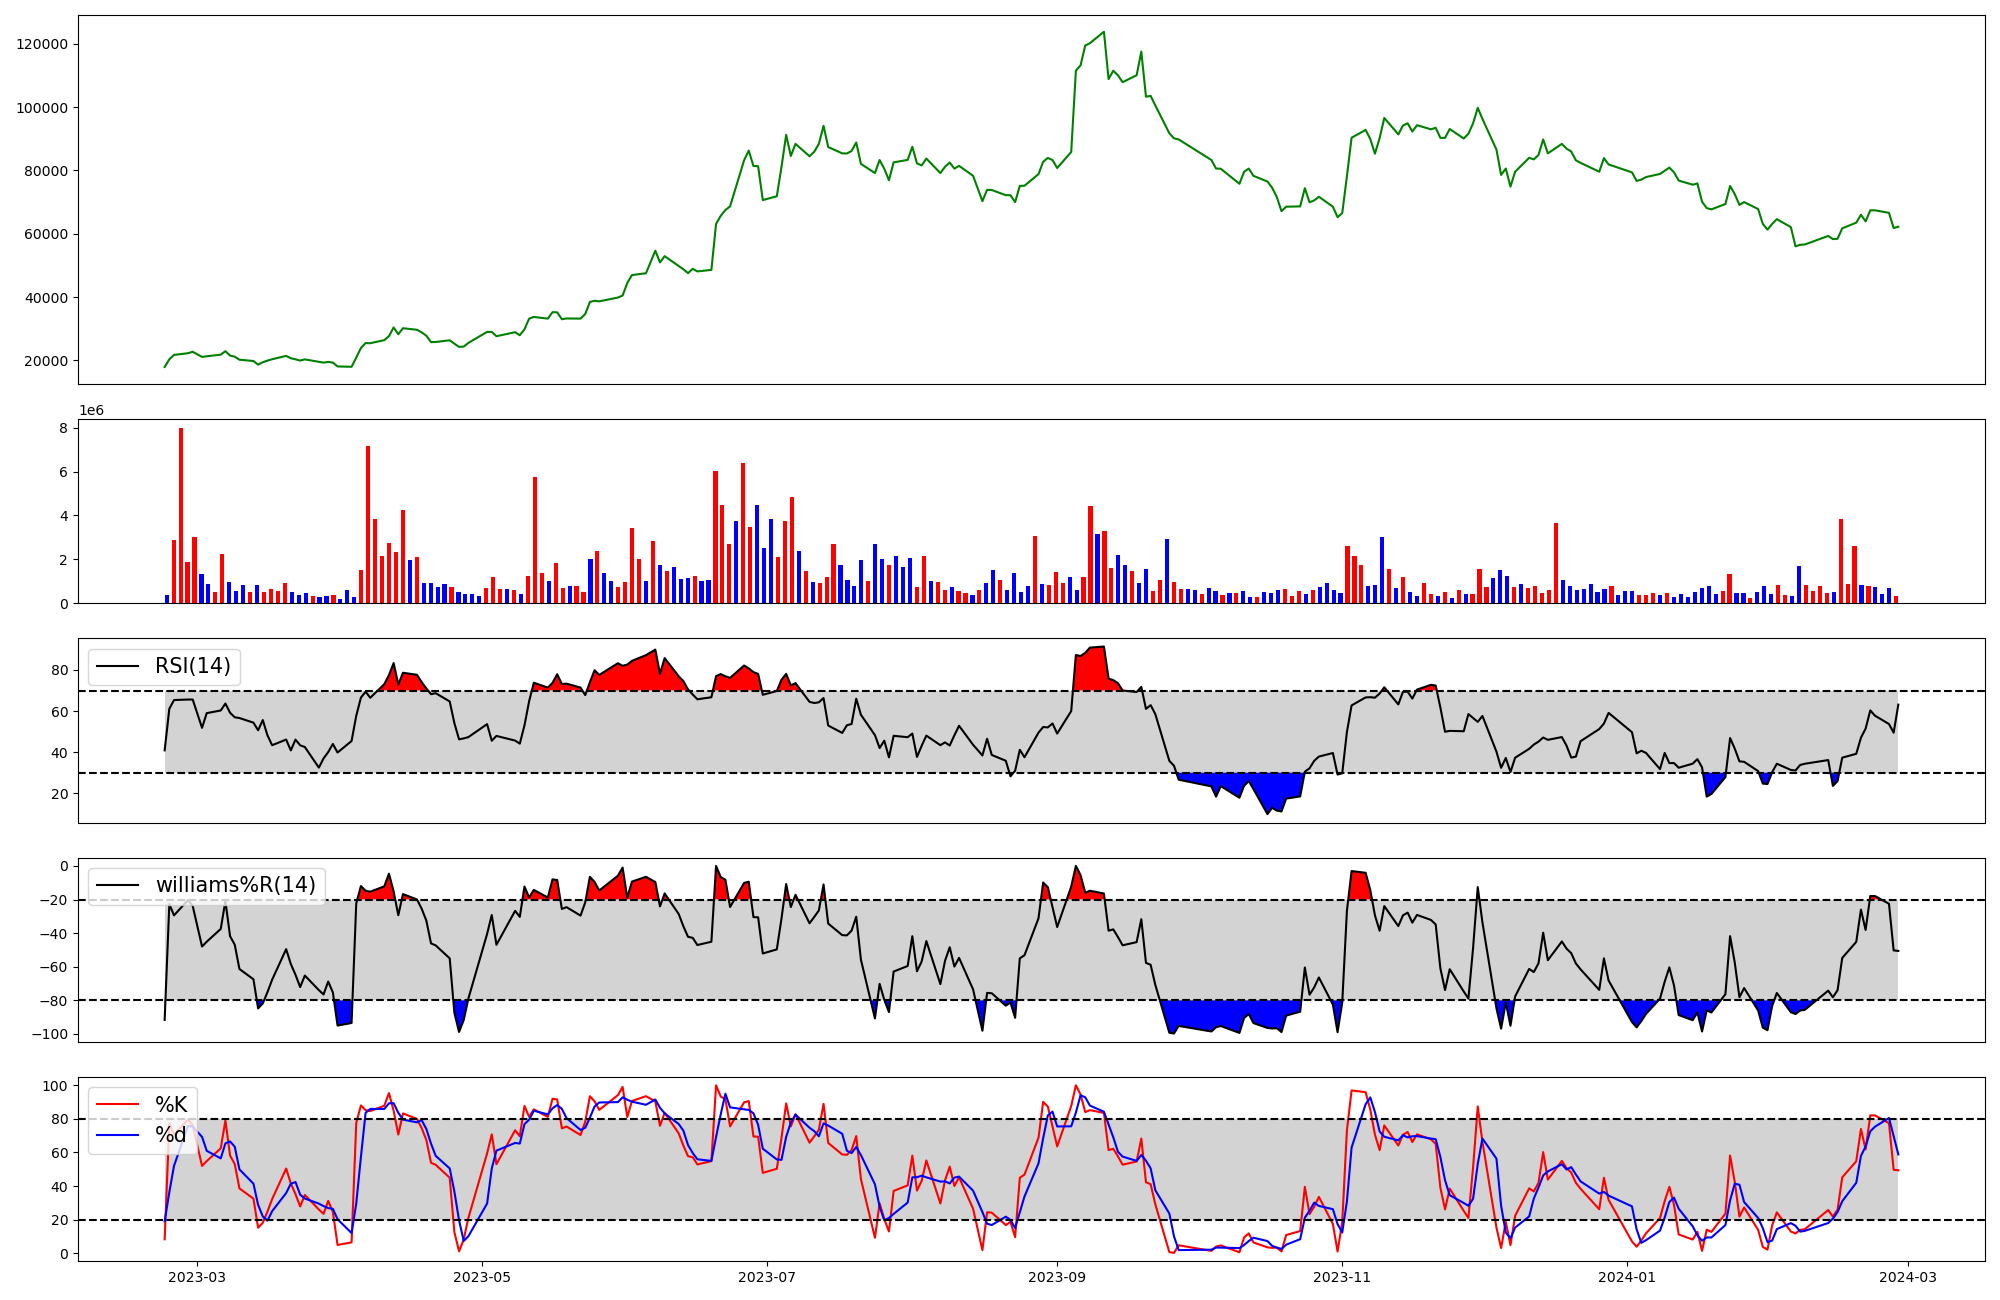
Task: Click the 2023-07 x-axis date label
Action: point(767,1277)
